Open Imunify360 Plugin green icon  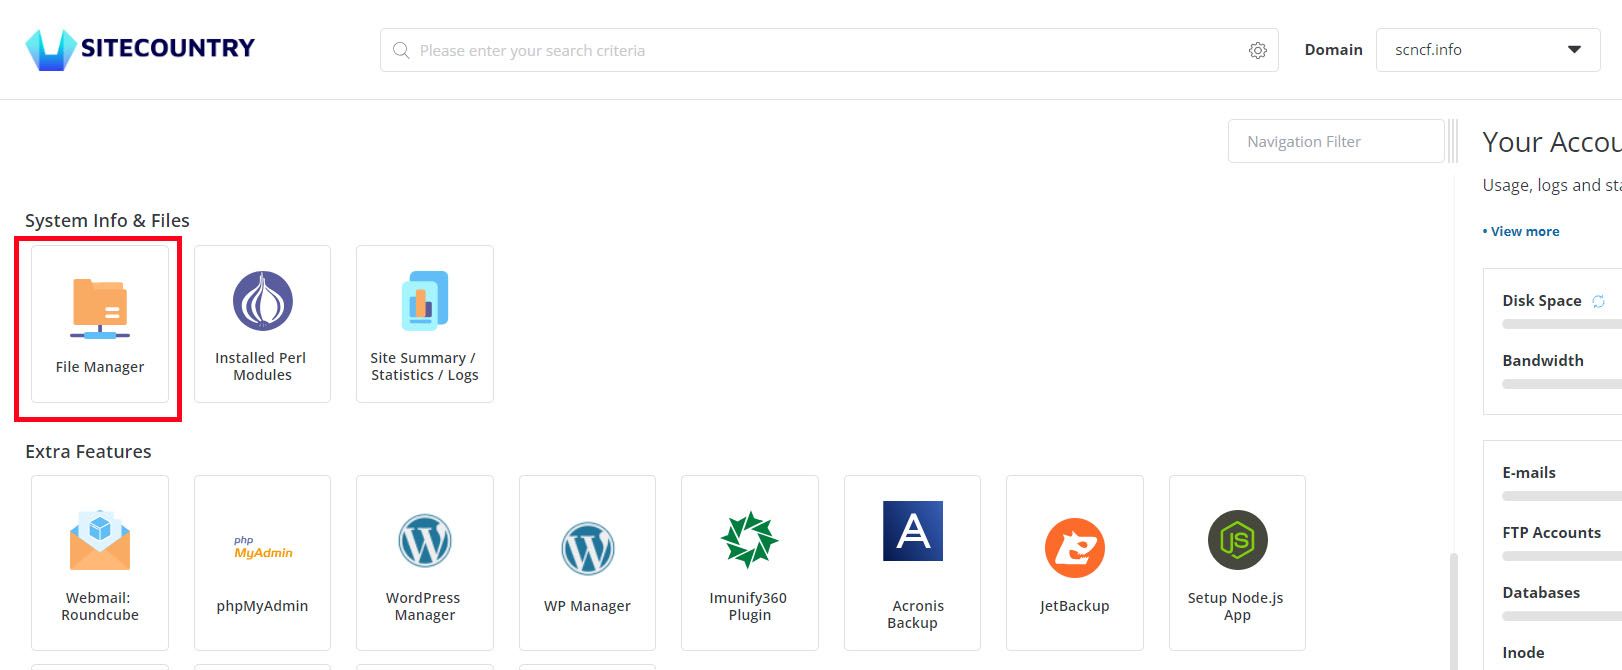tap(750, 541)
